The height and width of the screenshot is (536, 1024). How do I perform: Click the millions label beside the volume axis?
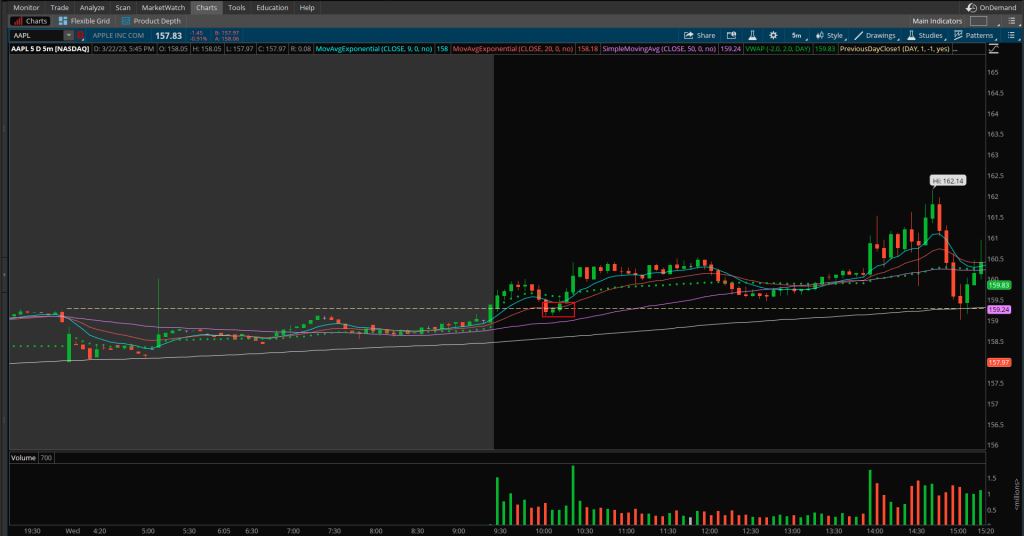(1016, 494)
